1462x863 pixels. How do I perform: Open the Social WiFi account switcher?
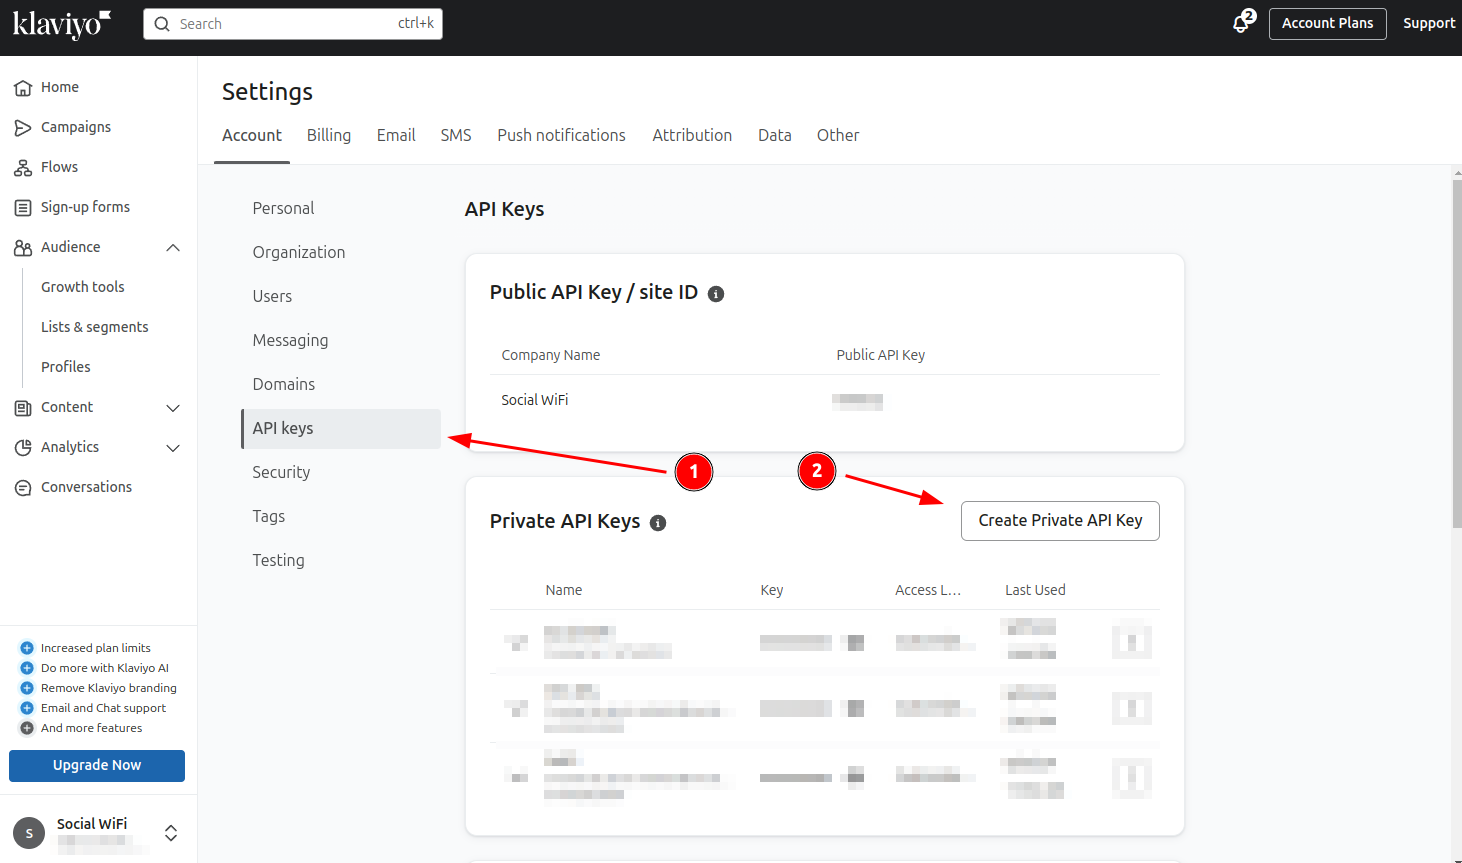(x=171, y=833)
